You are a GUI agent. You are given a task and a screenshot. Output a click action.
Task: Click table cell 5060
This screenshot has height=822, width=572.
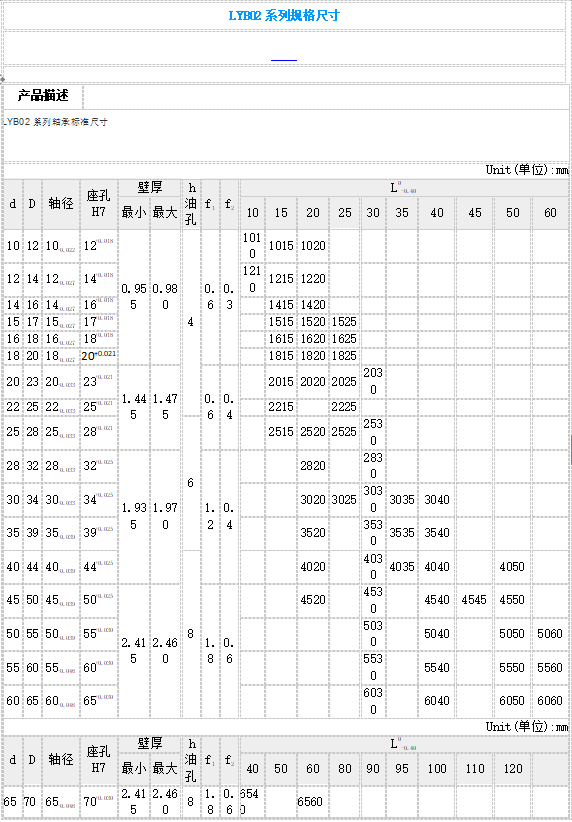(x=549, y=634)
